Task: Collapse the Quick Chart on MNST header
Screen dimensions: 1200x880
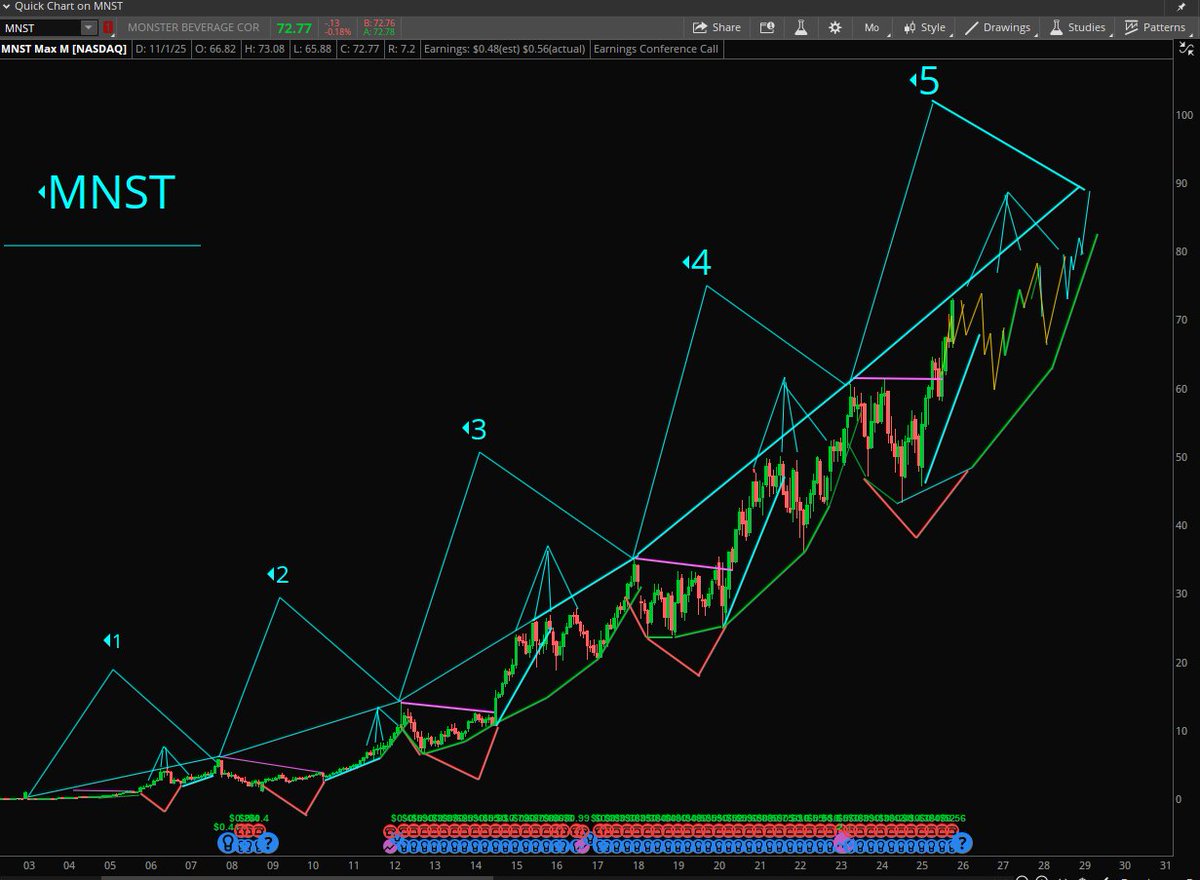Action: pos(7,6)
